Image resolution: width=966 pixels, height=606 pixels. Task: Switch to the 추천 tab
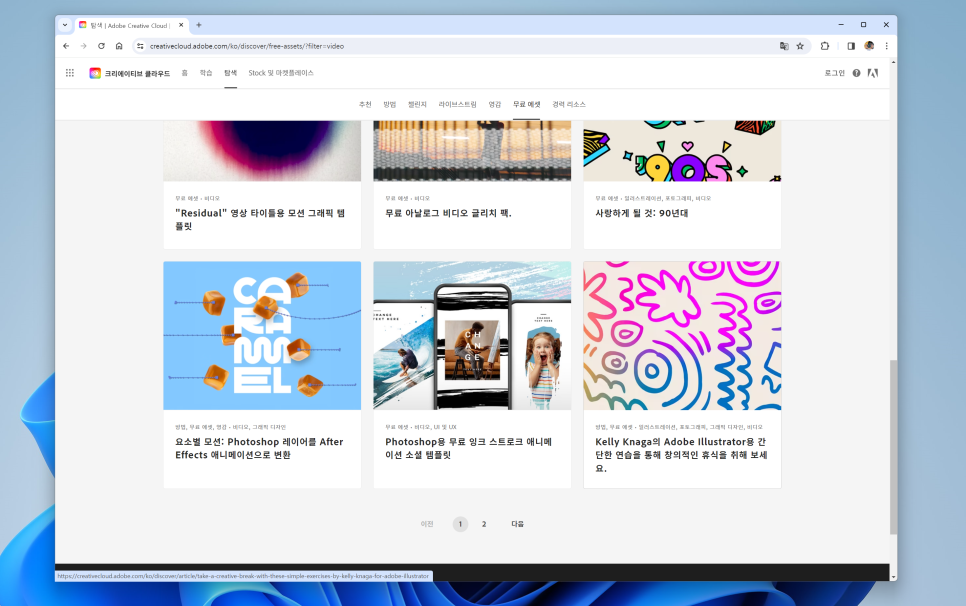click(365, 104)
